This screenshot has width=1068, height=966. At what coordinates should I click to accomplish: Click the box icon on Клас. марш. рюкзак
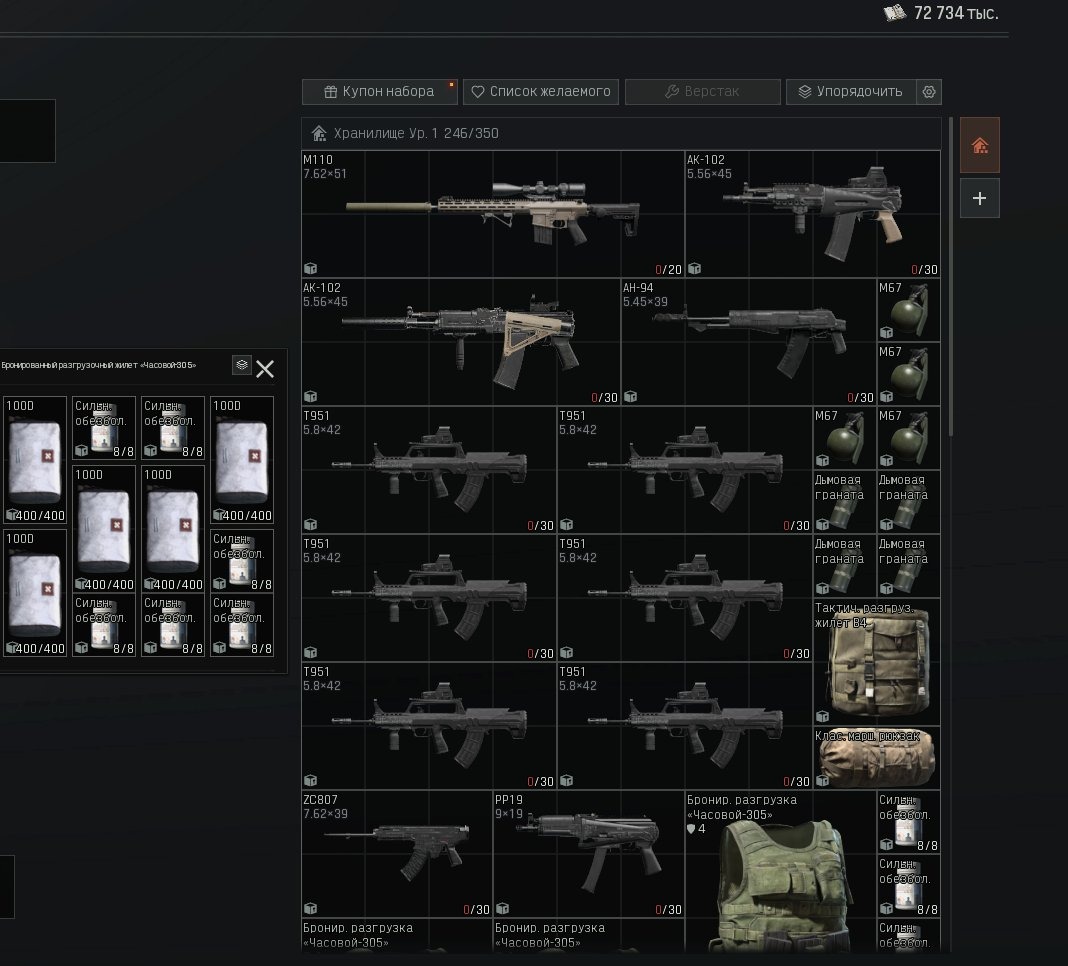822,781
